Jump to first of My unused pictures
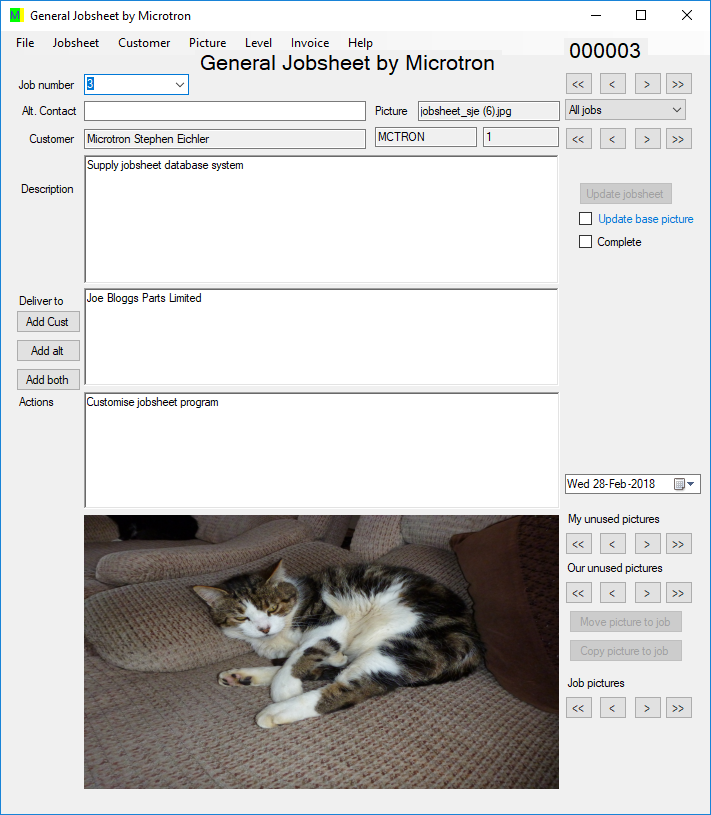The image size is (711, 815). pos(579,544)
